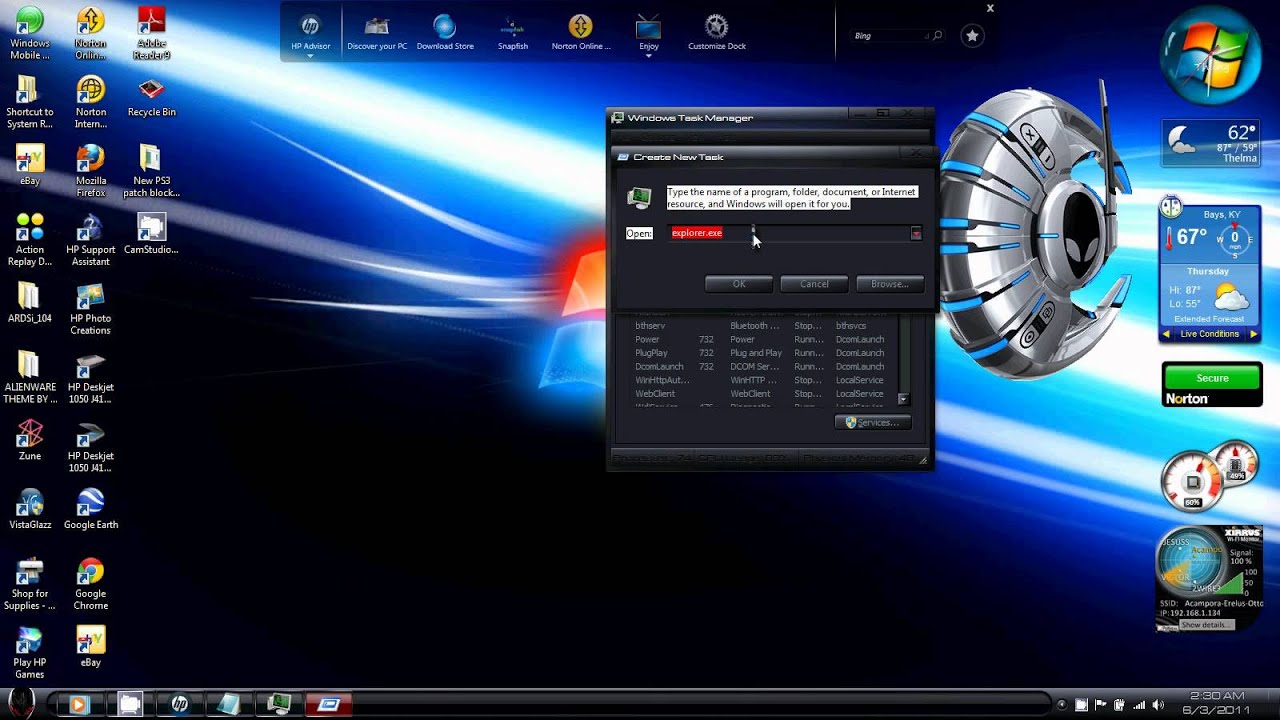Open the Extended Forecast link
This screenshot has height=720, width=1280.
[x=1208, y=319]
